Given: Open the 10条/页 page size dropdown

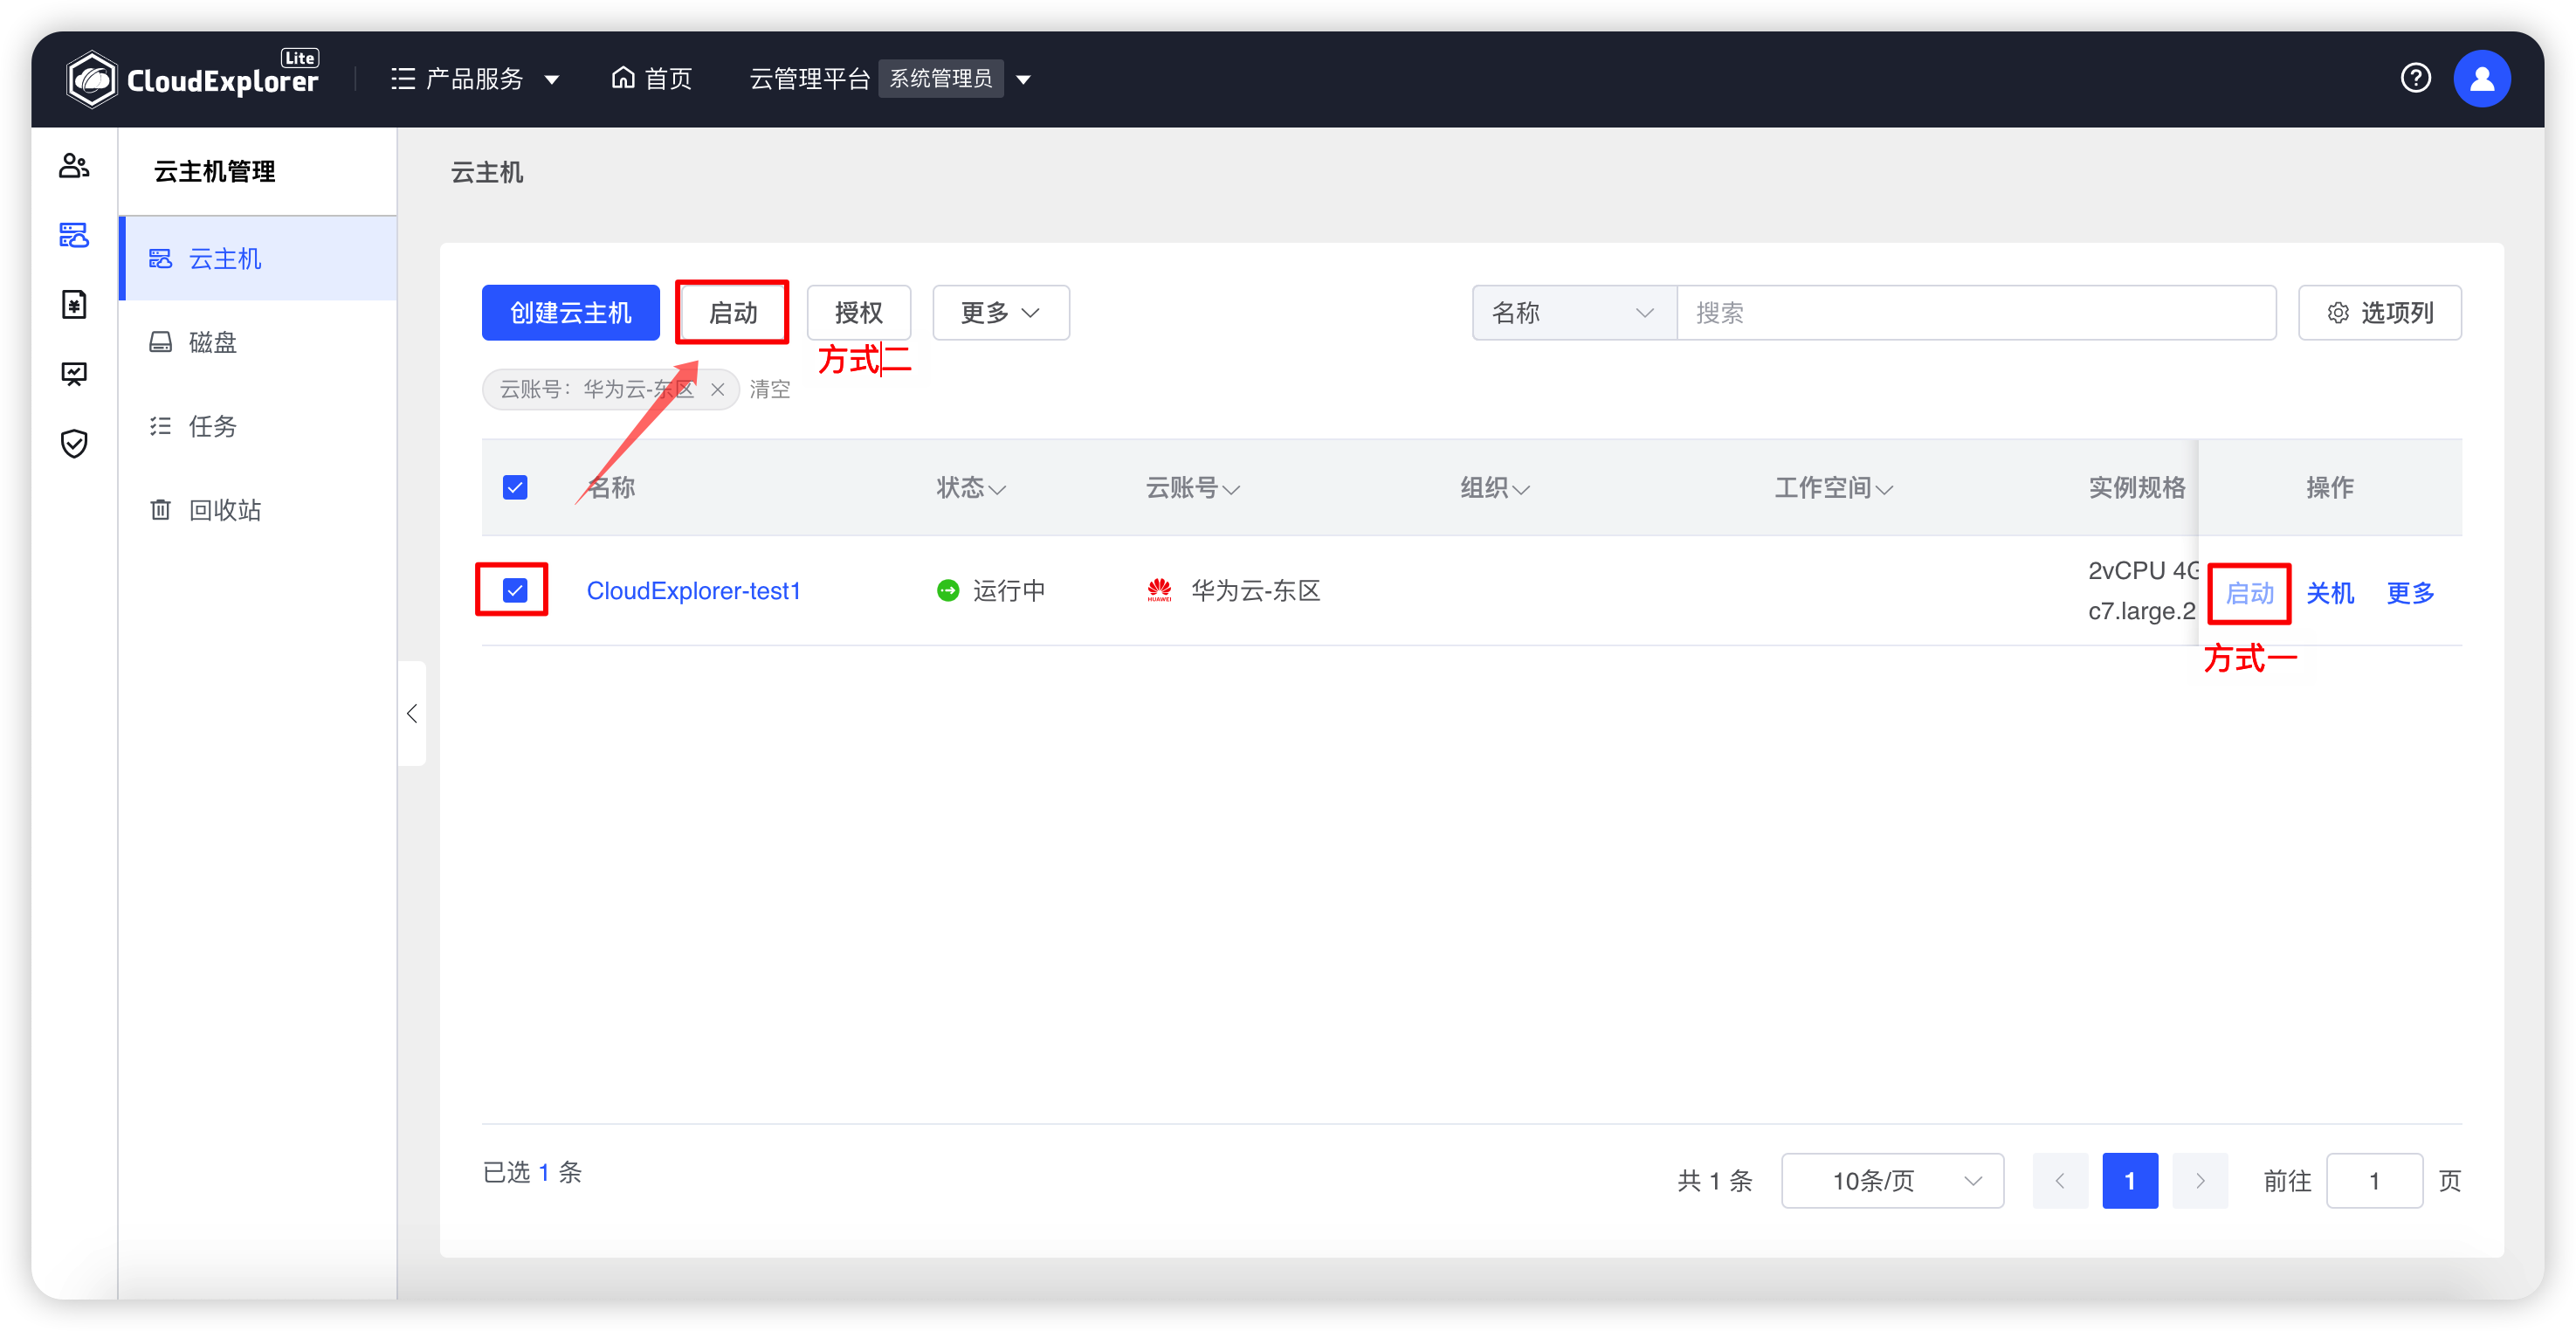Looking at the screenshot, I should [x=1892, y=1181].
